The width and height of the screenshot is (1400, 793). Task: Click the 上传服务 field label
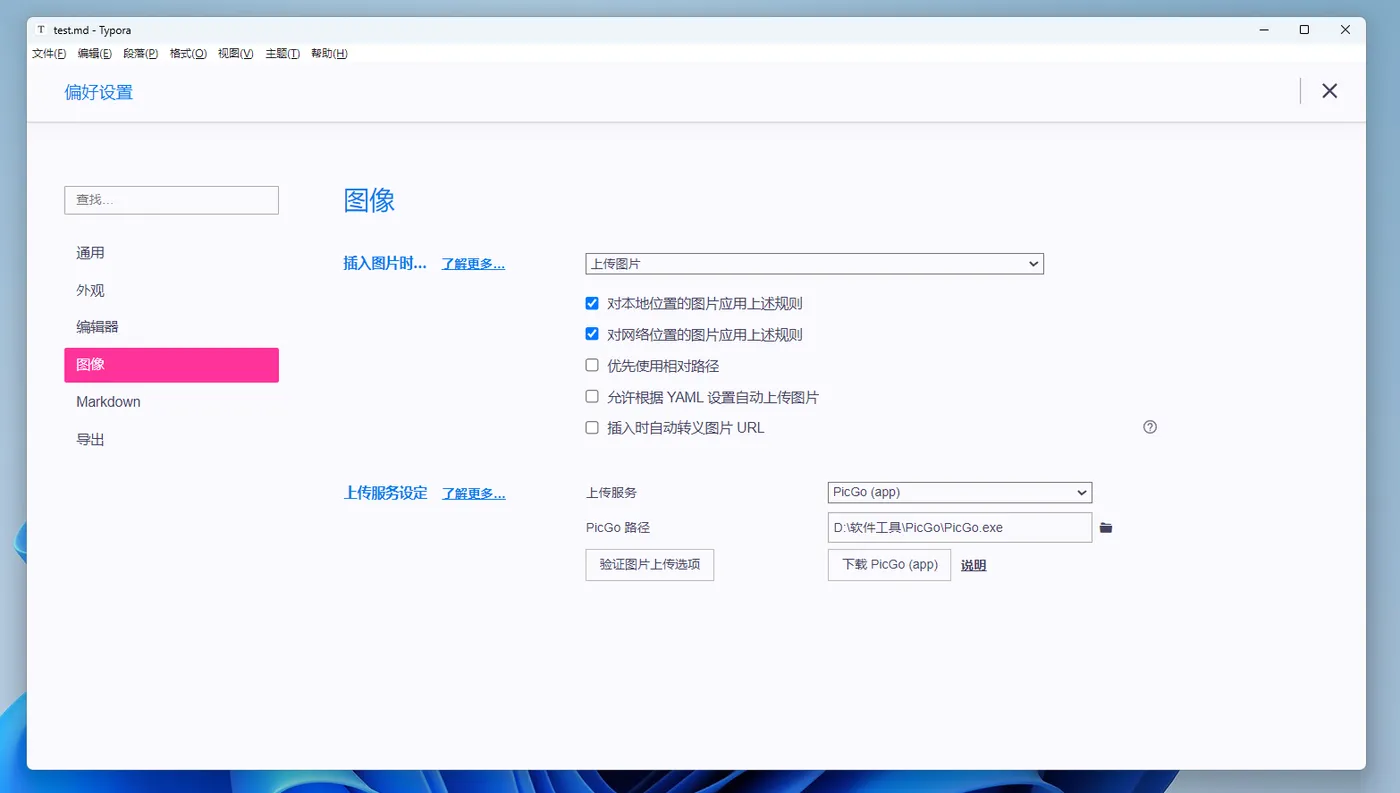coord(611,492)
